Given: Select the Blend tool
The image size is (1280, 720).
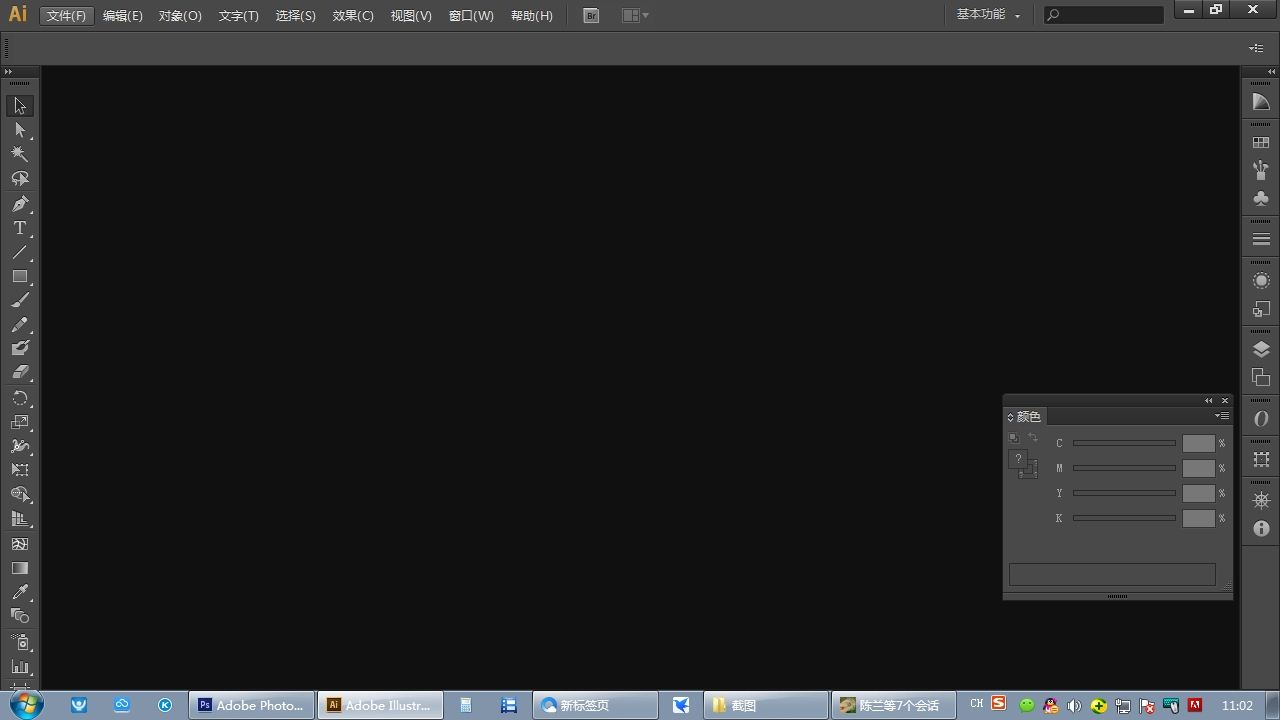Looking at the screenshot, I should tap(20, 616).
